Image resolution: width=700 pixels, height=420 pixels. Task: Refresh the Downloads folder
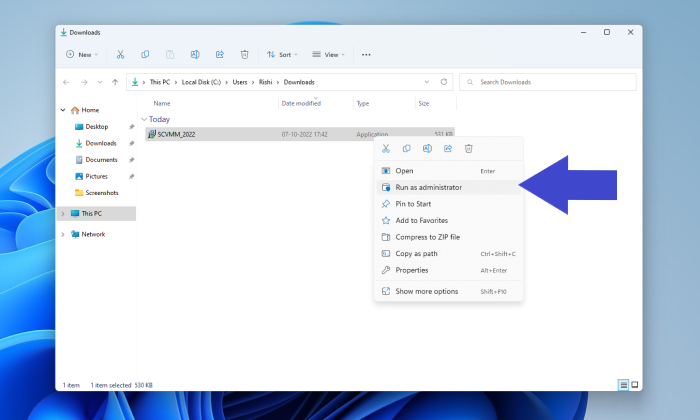444,82
